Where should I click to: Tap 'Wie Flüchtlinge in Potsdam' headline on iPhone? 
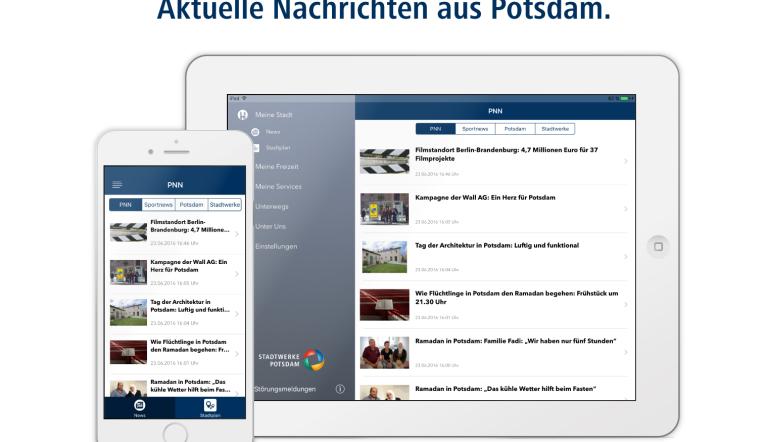coord(190,346)
